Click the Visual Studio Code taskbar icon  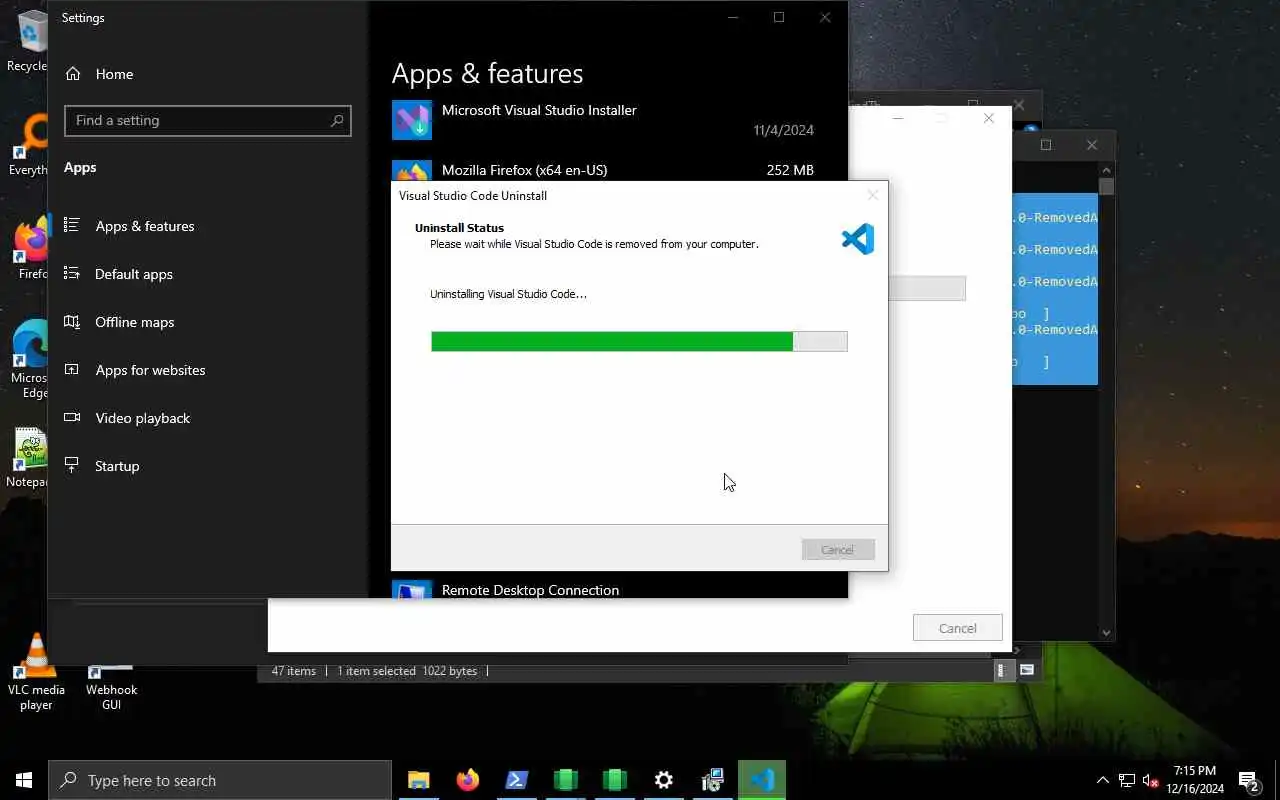pyautogui.click(x=762, y=780)
